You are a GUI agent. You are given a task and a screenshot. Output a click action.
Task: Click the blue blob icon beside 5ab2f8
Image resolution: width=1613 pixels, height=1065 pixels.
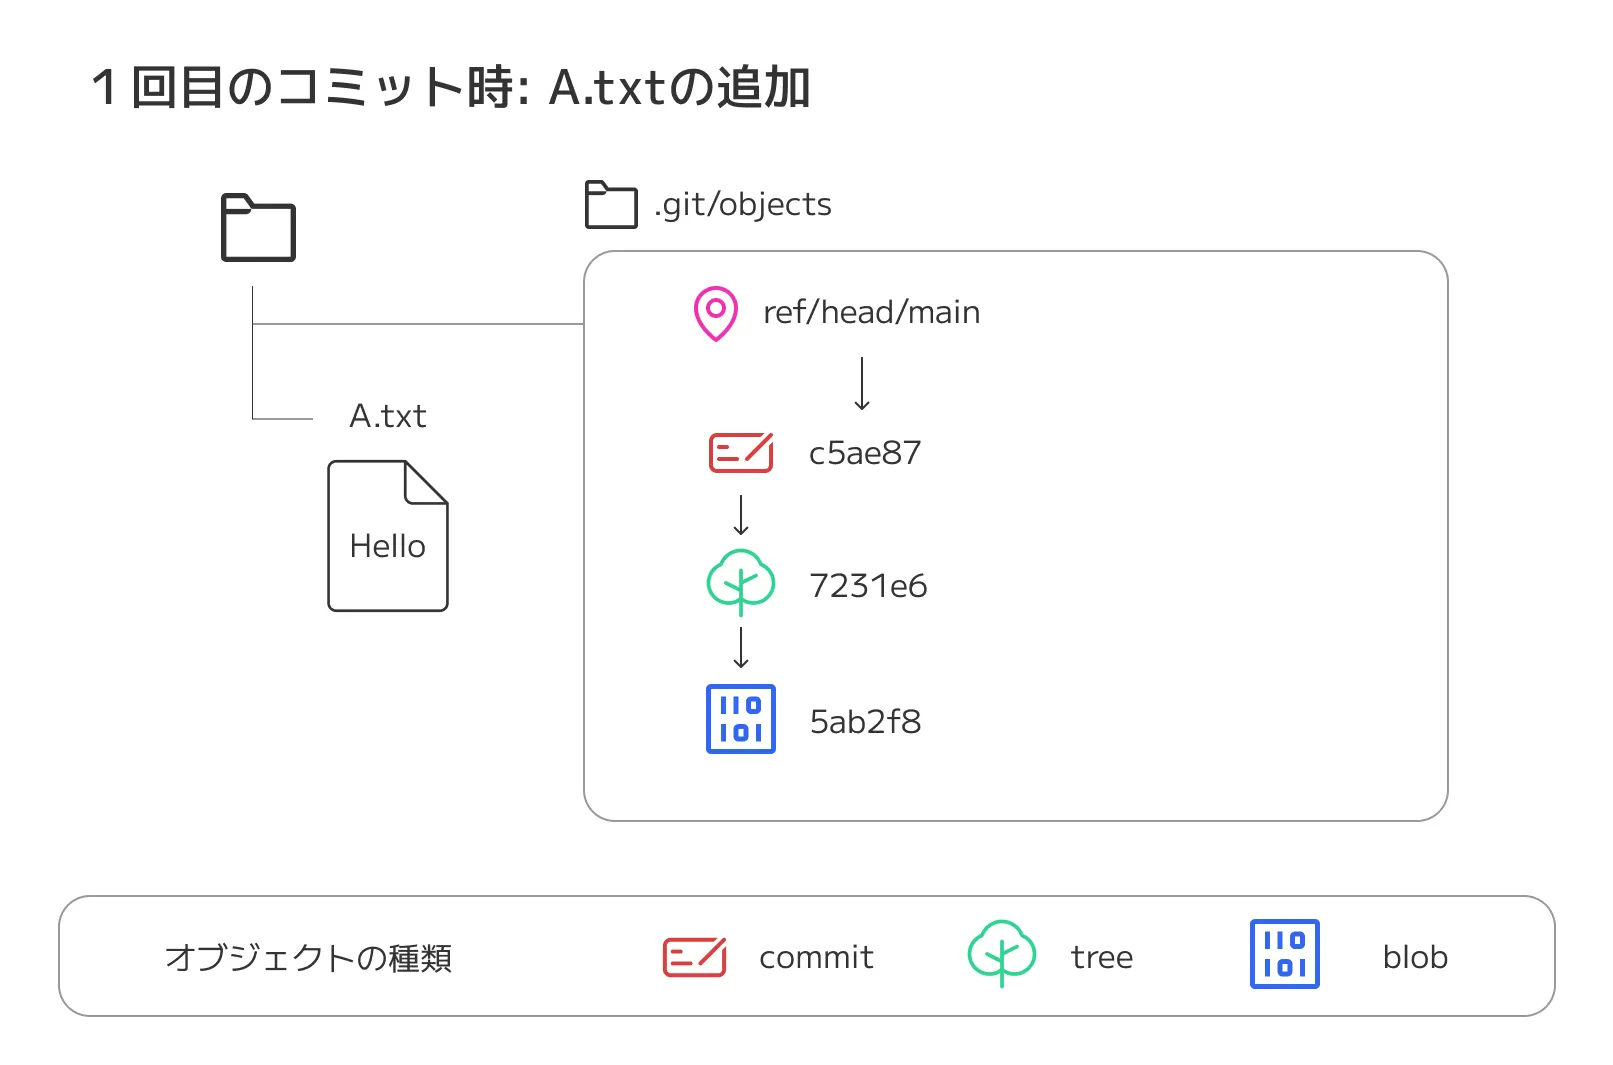tap(740, 719)
